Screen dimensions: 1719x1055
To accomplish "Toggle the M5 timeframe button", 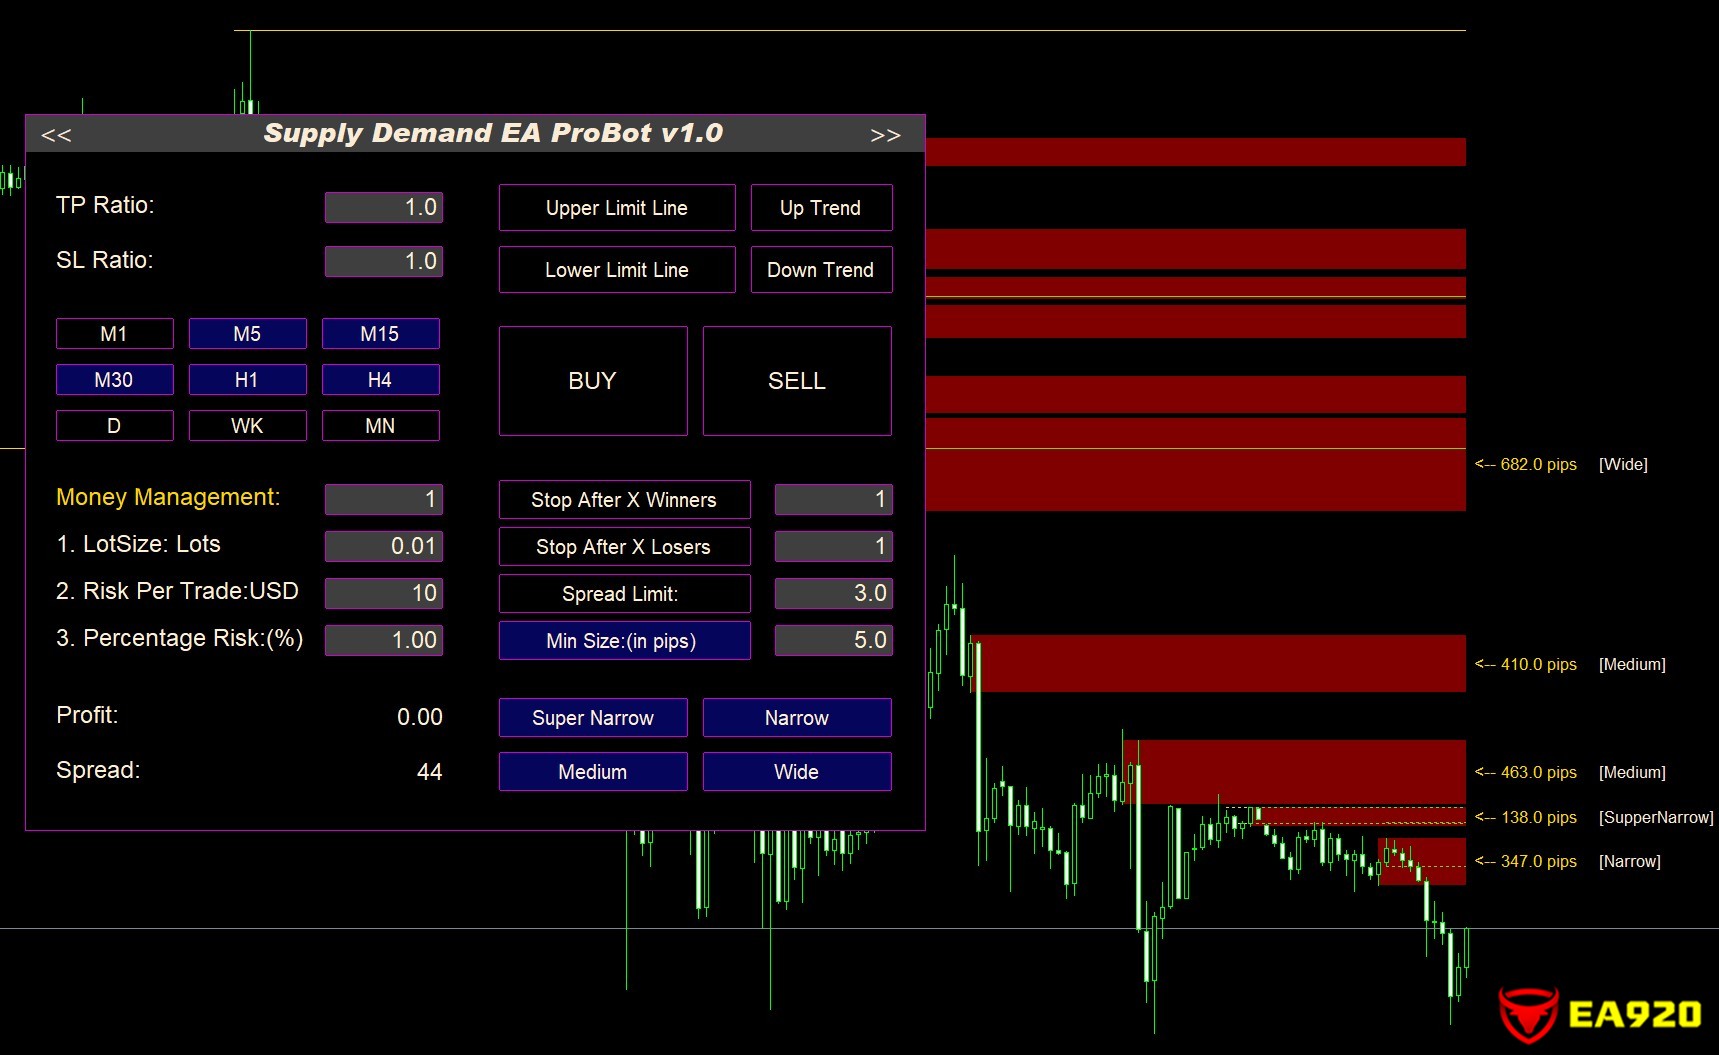I will [x=247, y=334].
